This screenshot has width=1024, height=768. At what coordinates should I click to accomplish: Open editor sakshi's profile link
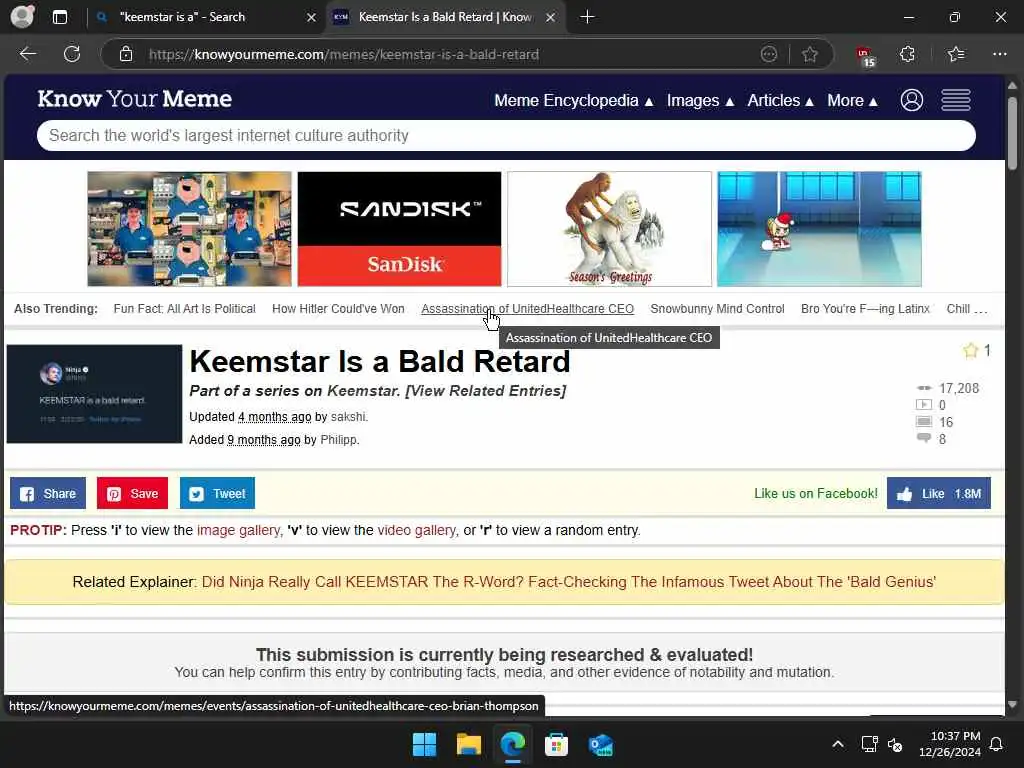pyautogui.click(x=348, y=417)
